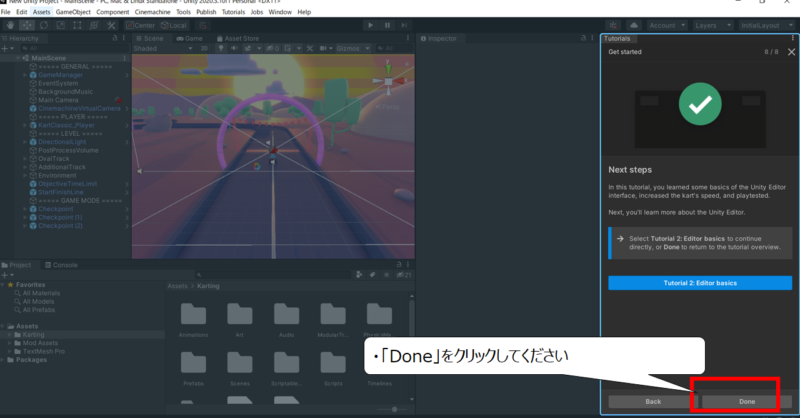Switch to the Console tab
Viewport: 800px width, 418px height.
(61, 265)
